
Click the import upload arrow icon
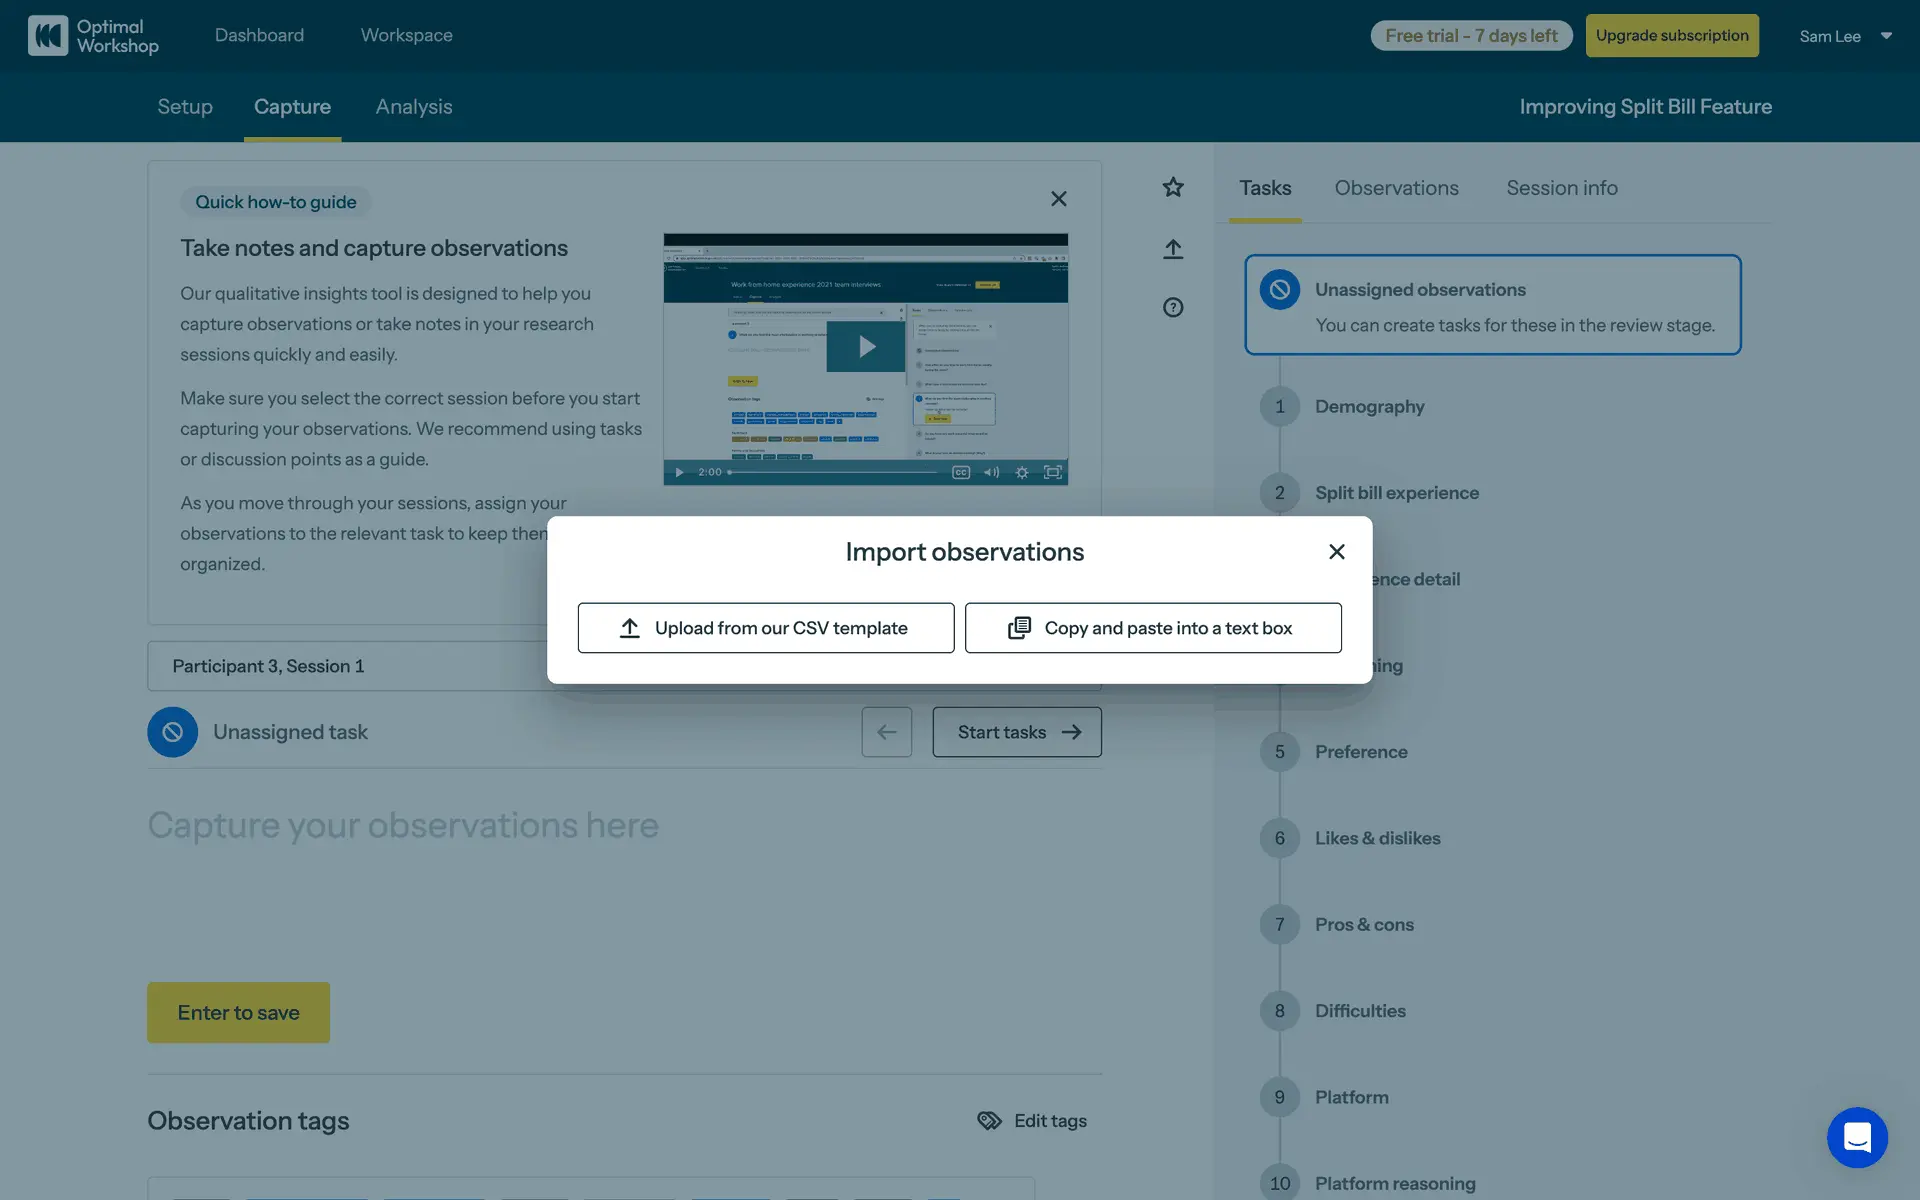pos(1173,248)
